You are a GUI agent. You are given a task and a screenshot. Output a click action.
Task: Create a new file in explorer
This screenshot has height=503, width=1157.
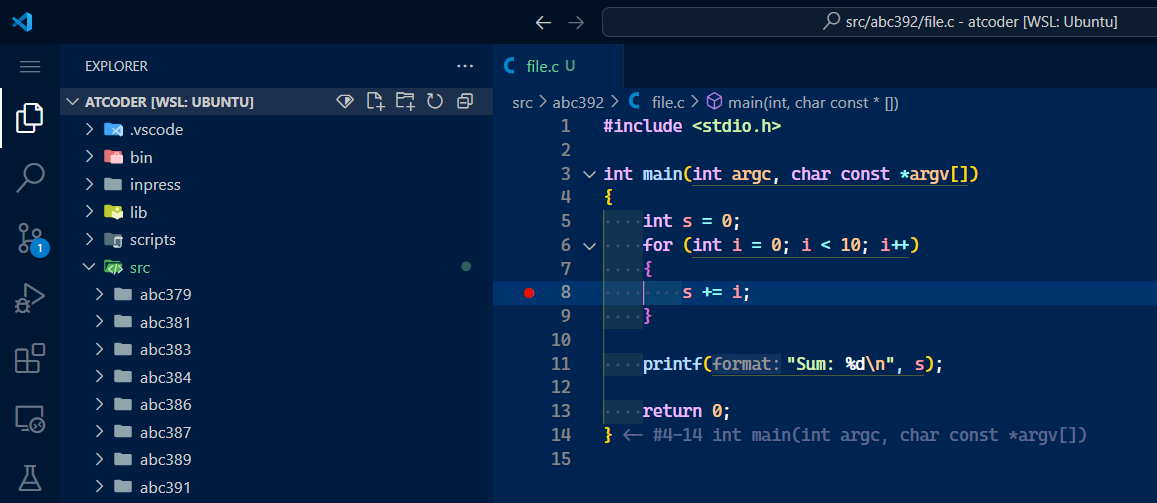point(376,102)
